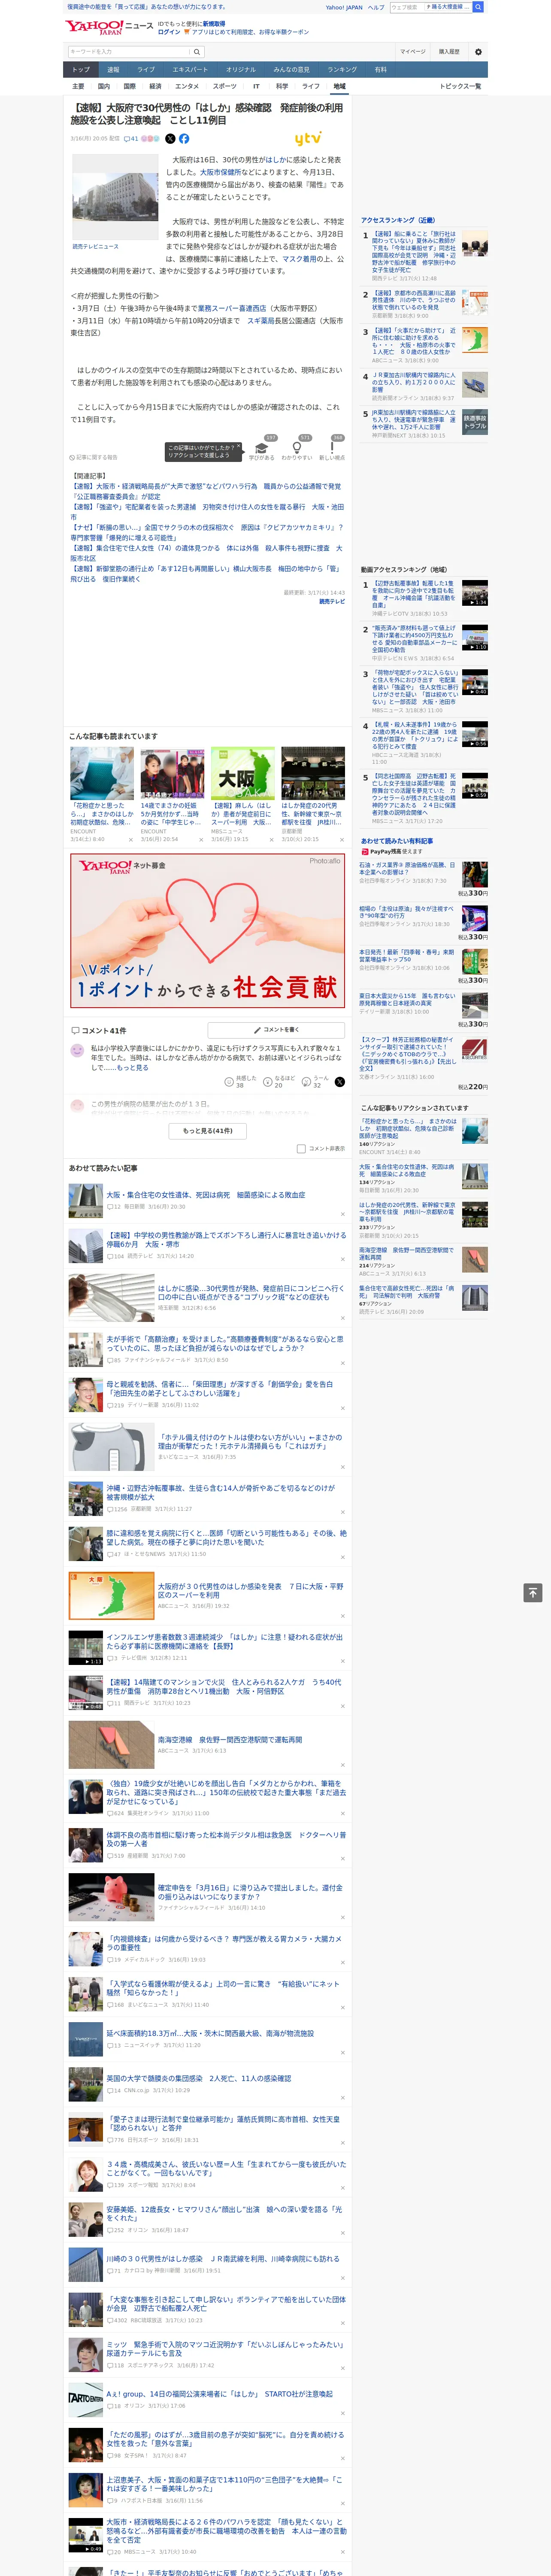The height and width of the screenshot is (2576, 551).
Task: Open the 速報 tab
Action: 113,69
